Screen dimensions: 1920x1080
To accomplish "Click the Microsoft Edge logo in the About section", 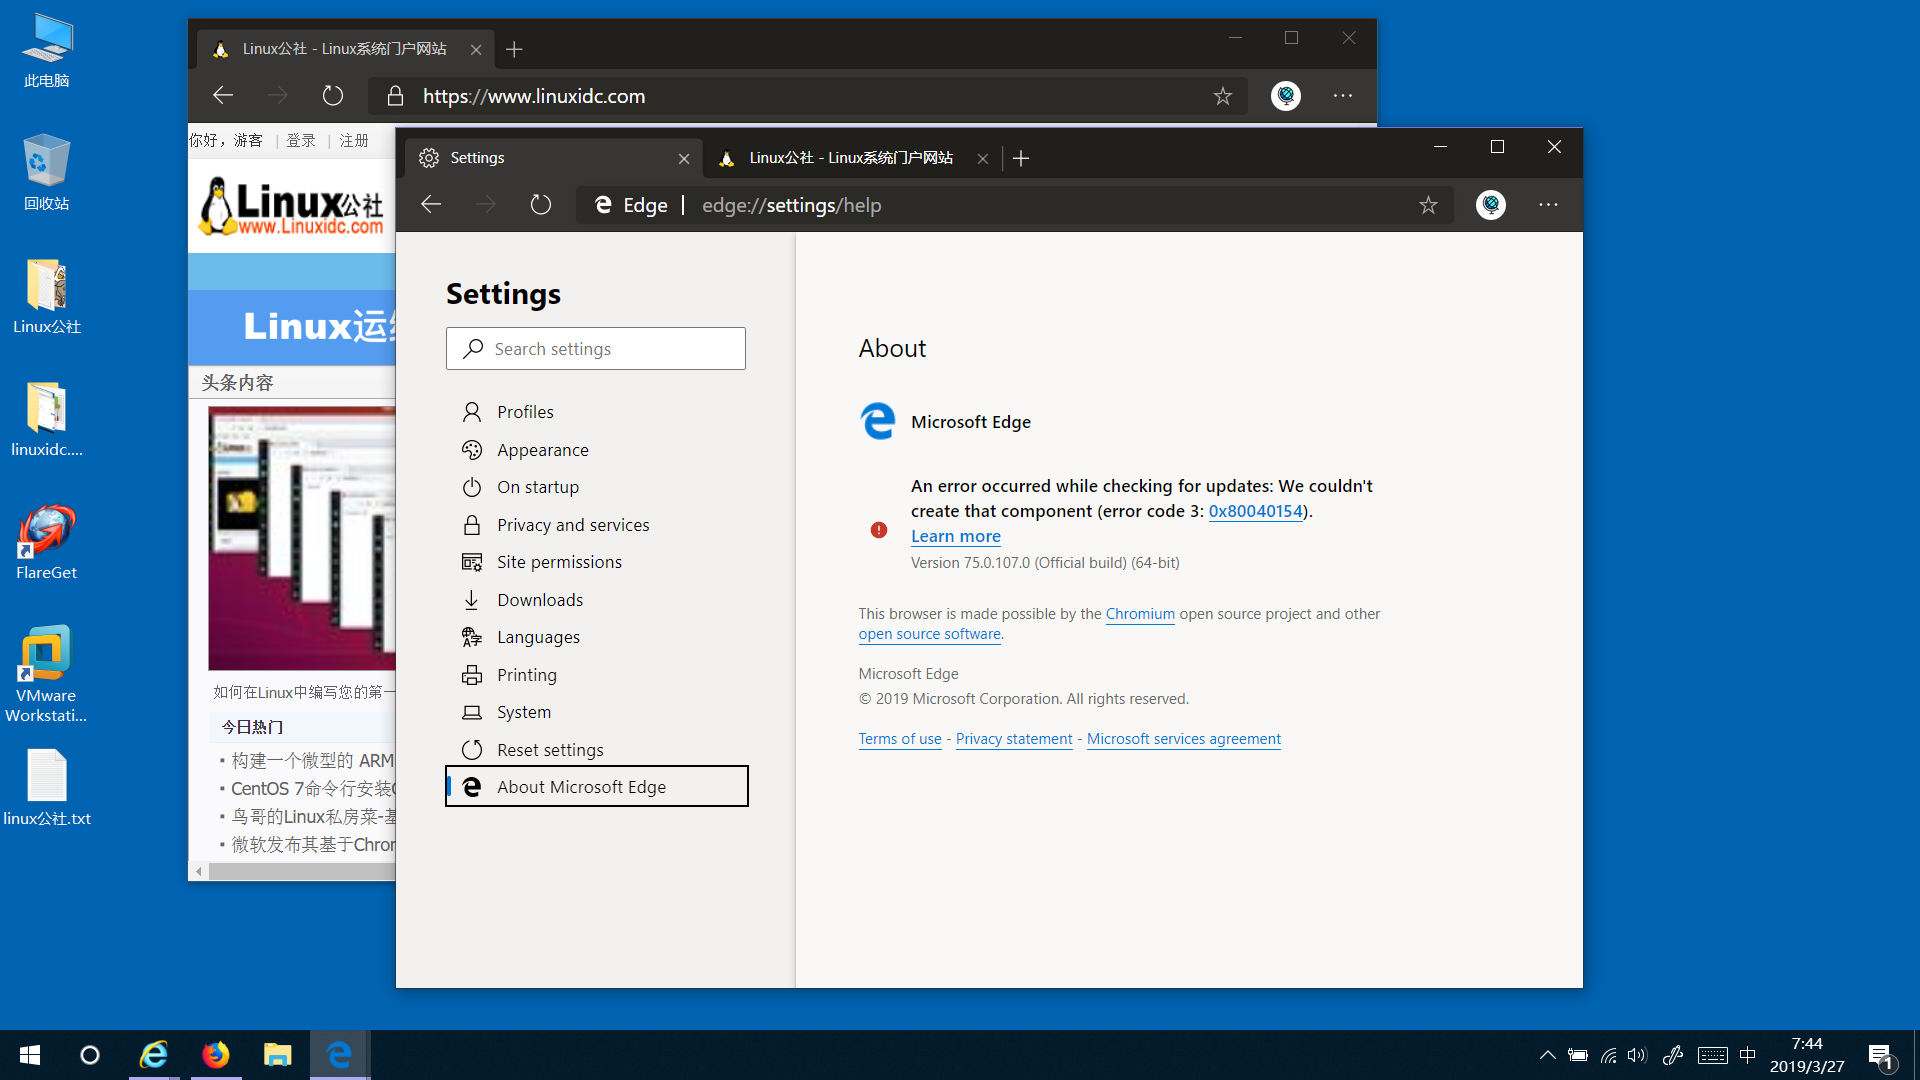I will (878, 421).
